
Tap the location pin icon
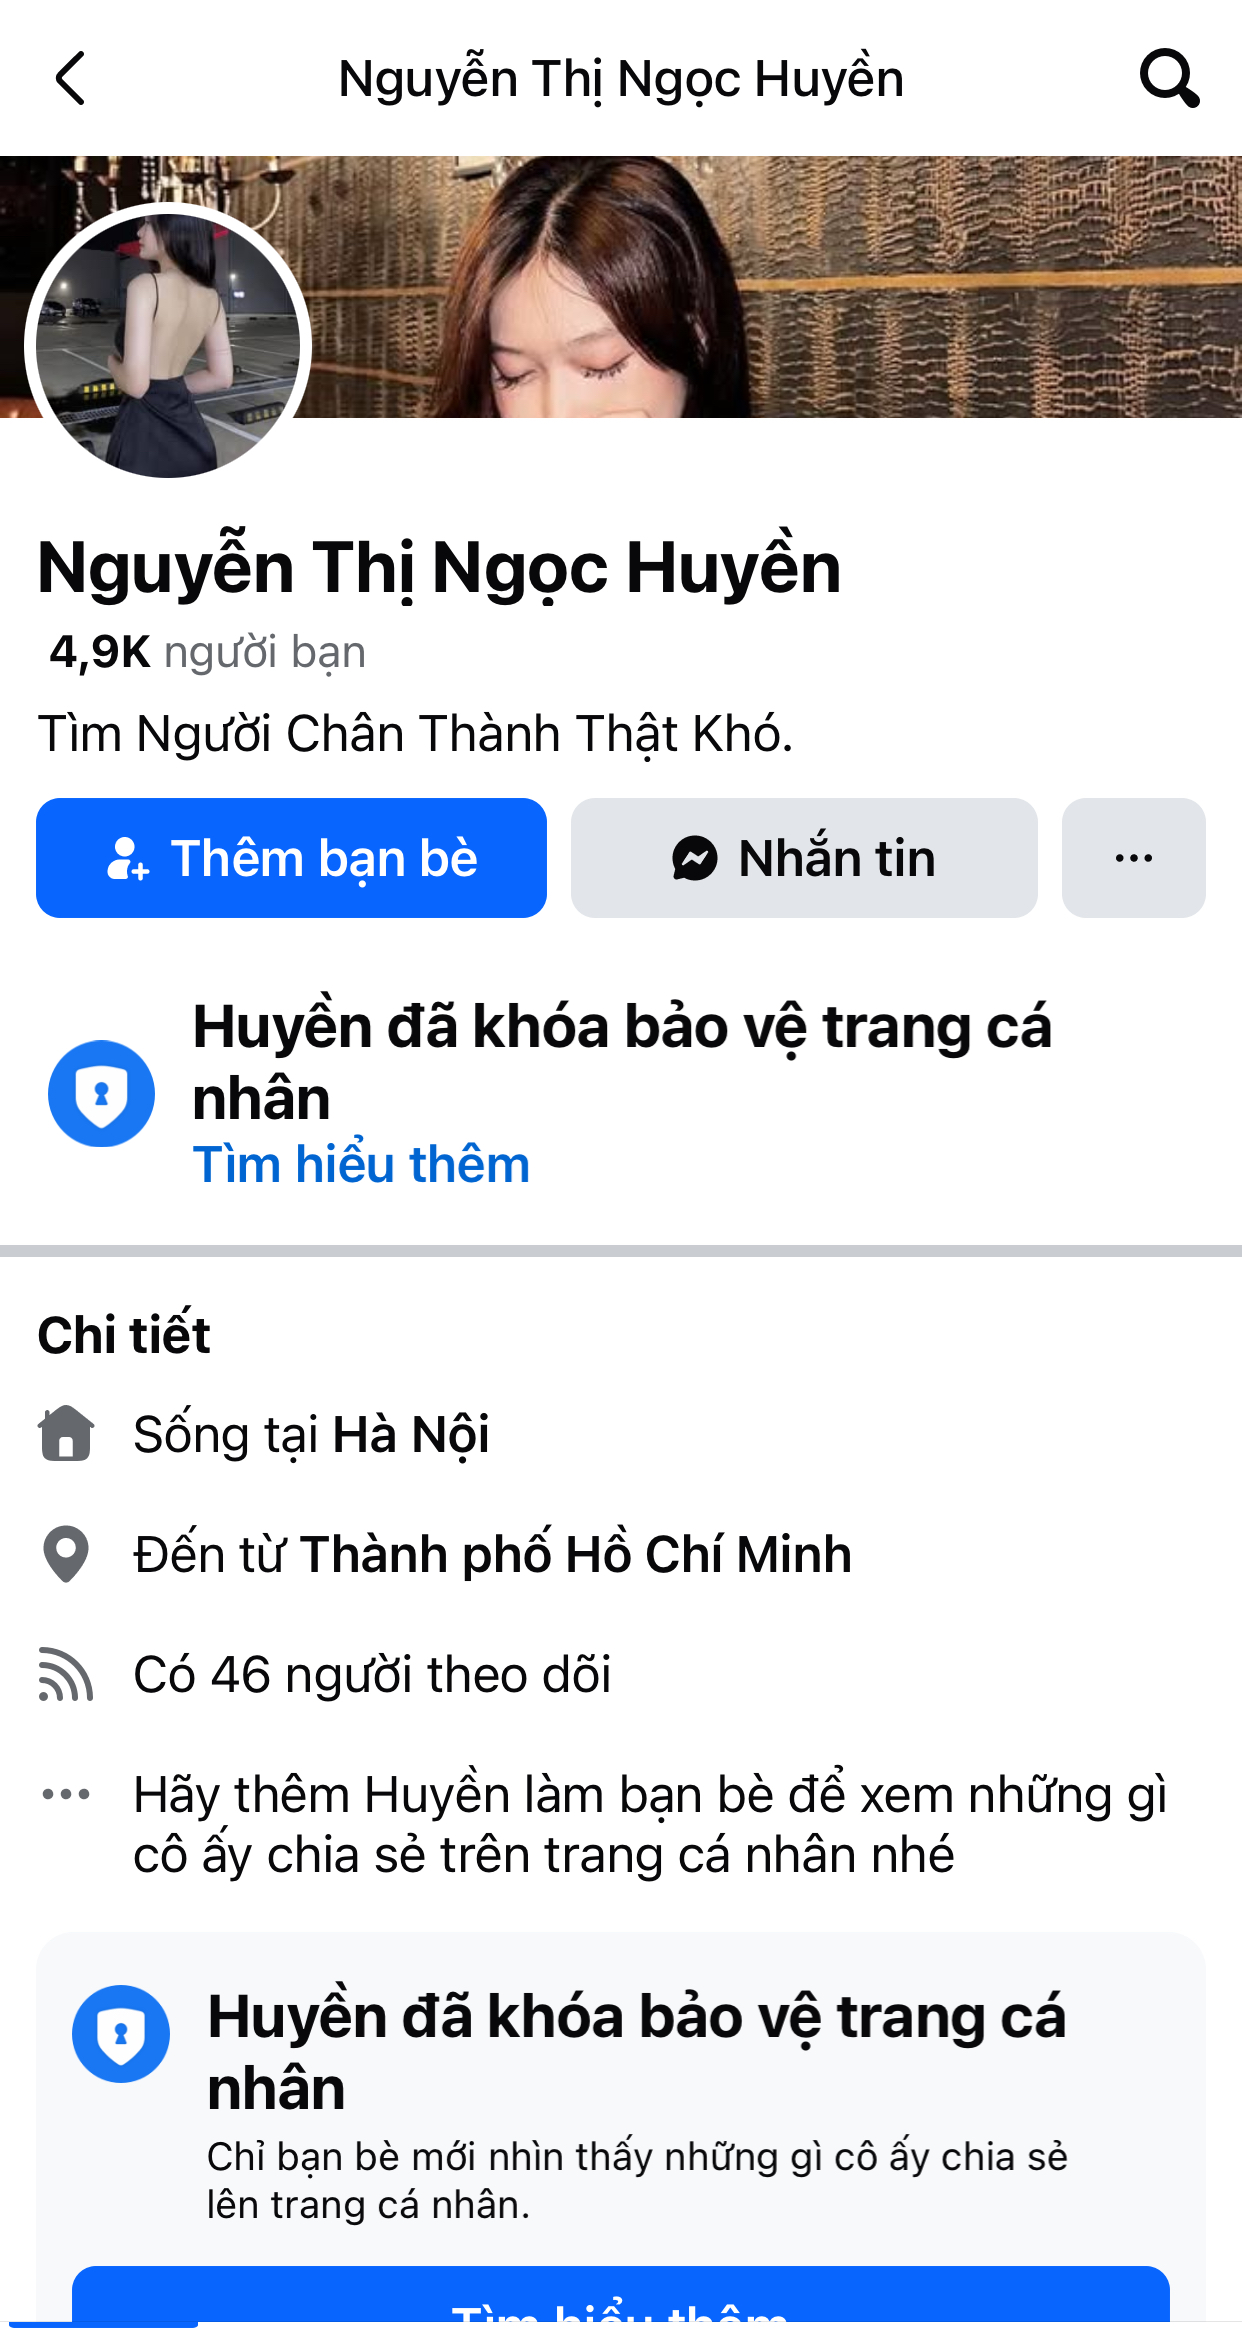pyautogui.click(x=66, y=1554)
